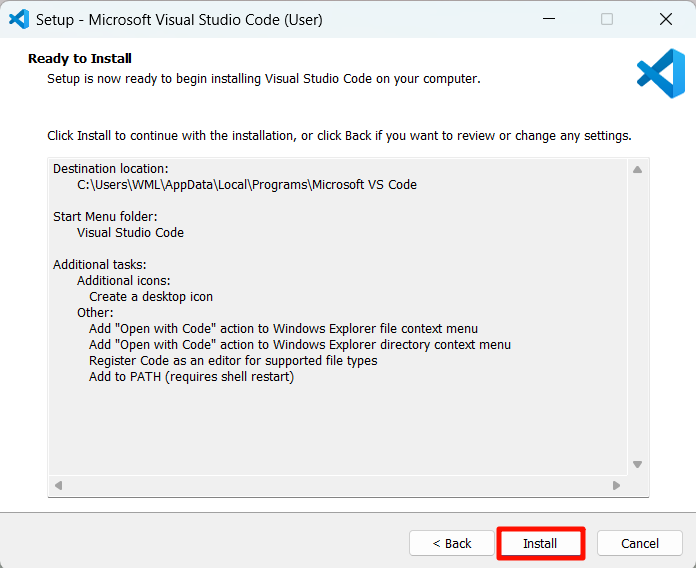Click left arrow of horizontal scrollbar
Screen dimensions: 696x568
click(x=58, y=486)
